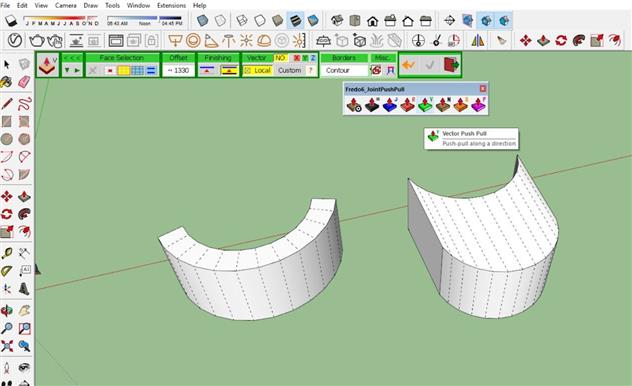Screen dimensions: 632x386
Task: Select the Move tool in left toolbar
Action: pyautogui.click(x=7, y=197)
